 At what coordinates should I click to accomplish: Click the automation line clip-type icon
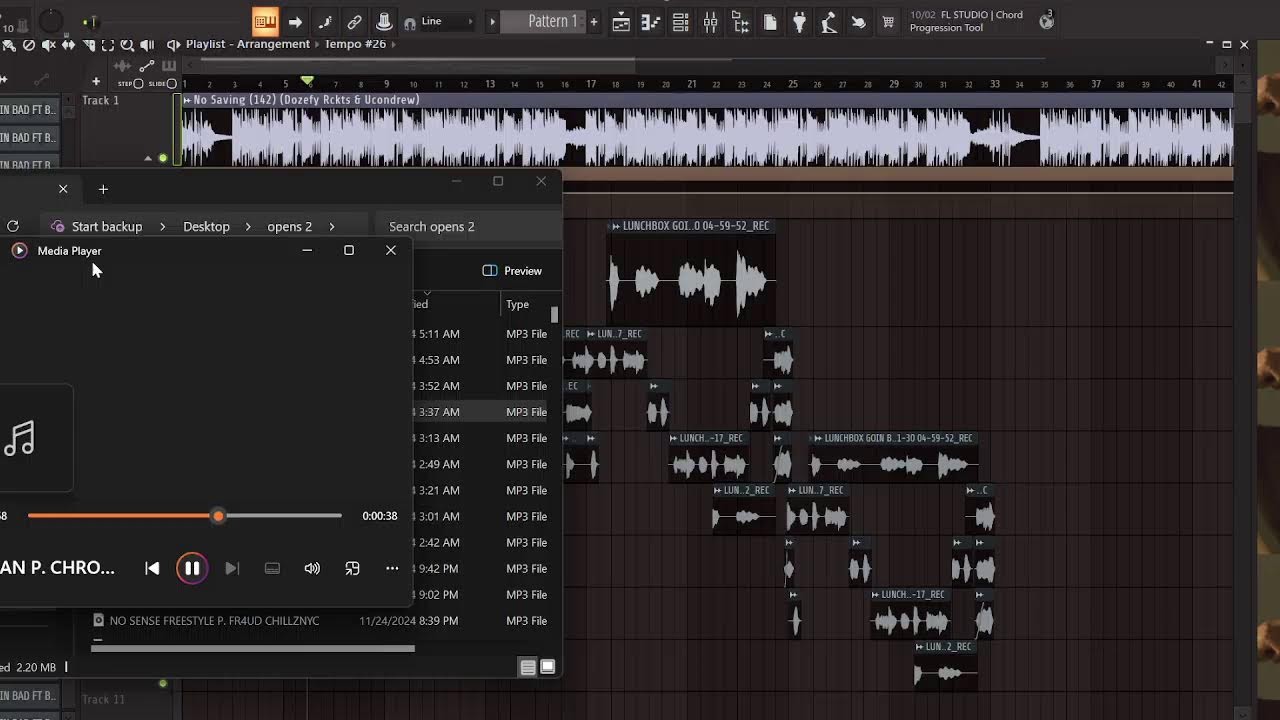click(x=147, y=66)
